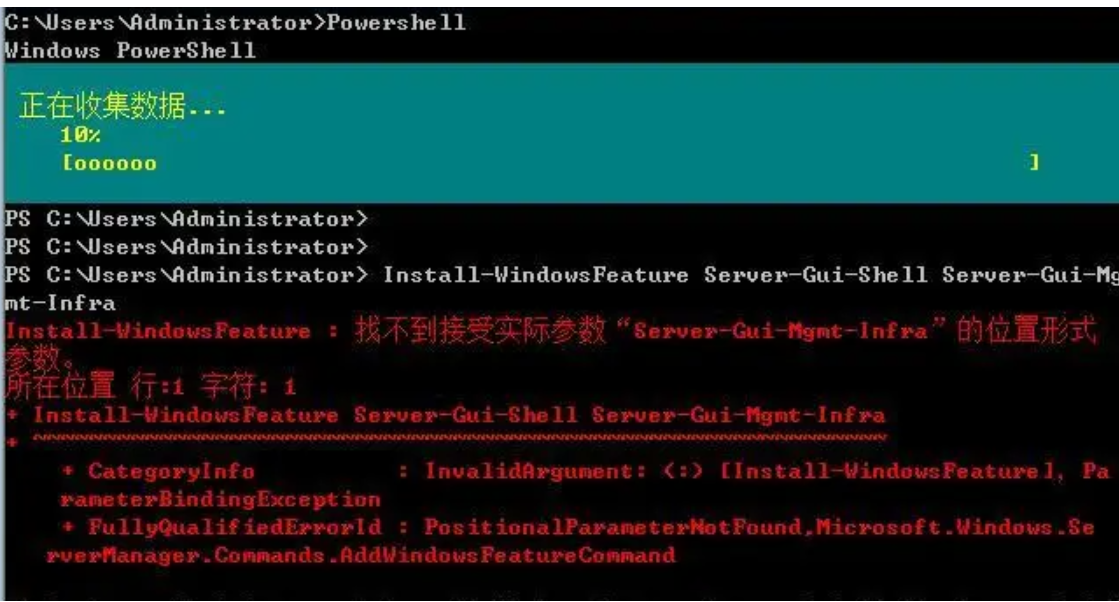This screenshot has height=602, width=1119.
Task: Click the CategoryInfo label
Action: pyautogui.click(x=171, y=471)
